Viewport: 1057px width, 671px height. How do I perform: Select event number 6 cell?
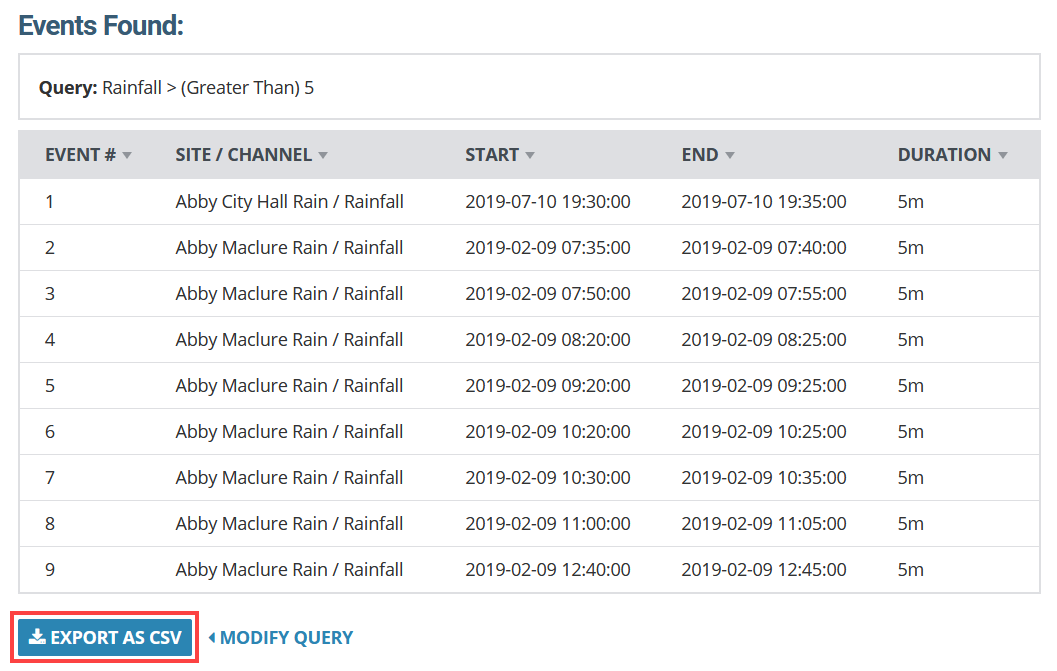pos(50,431)
